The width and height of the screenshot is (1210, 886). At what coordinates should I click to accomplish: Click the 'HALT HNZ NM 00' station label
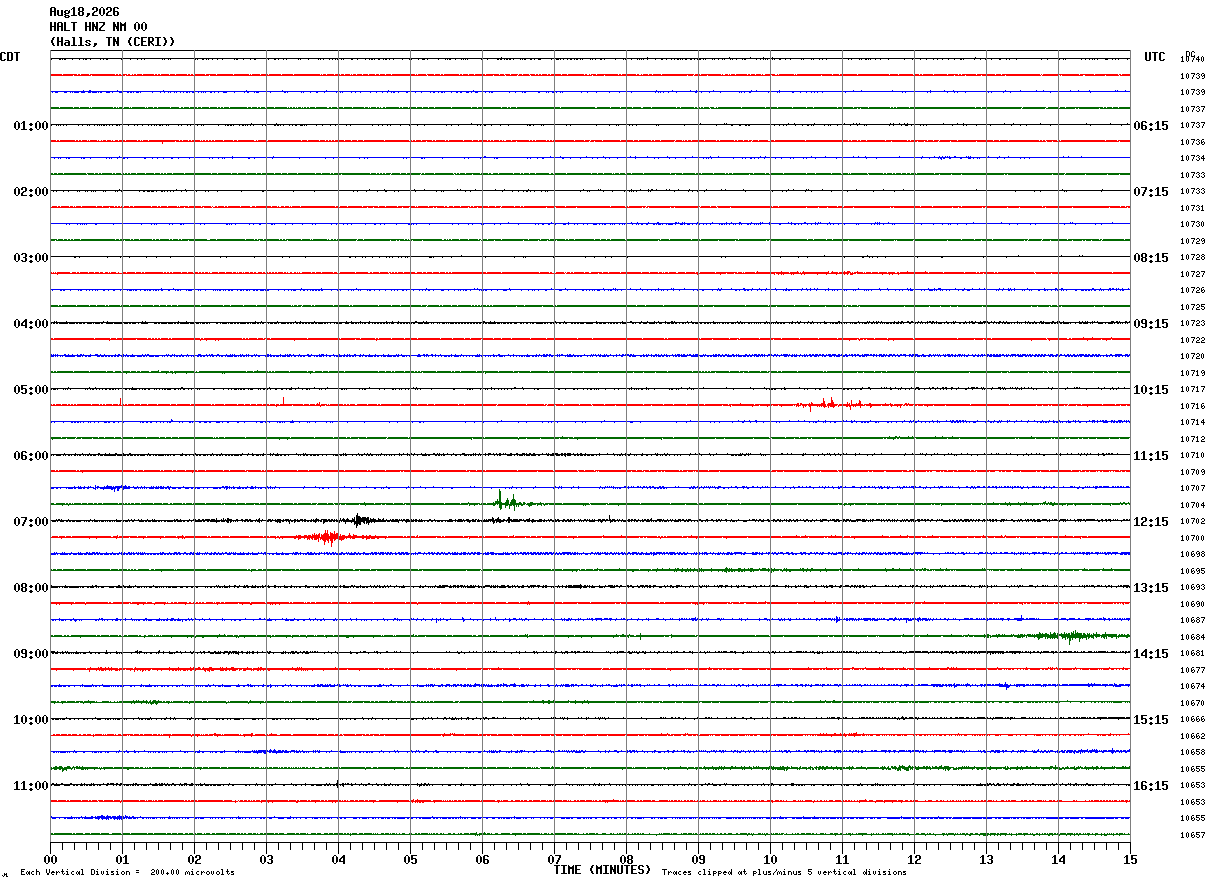[x=98, y=27]
